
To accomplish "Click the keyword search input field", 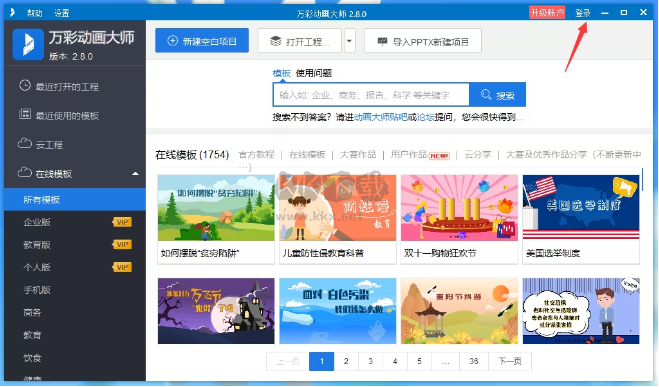I will [371, 95].
